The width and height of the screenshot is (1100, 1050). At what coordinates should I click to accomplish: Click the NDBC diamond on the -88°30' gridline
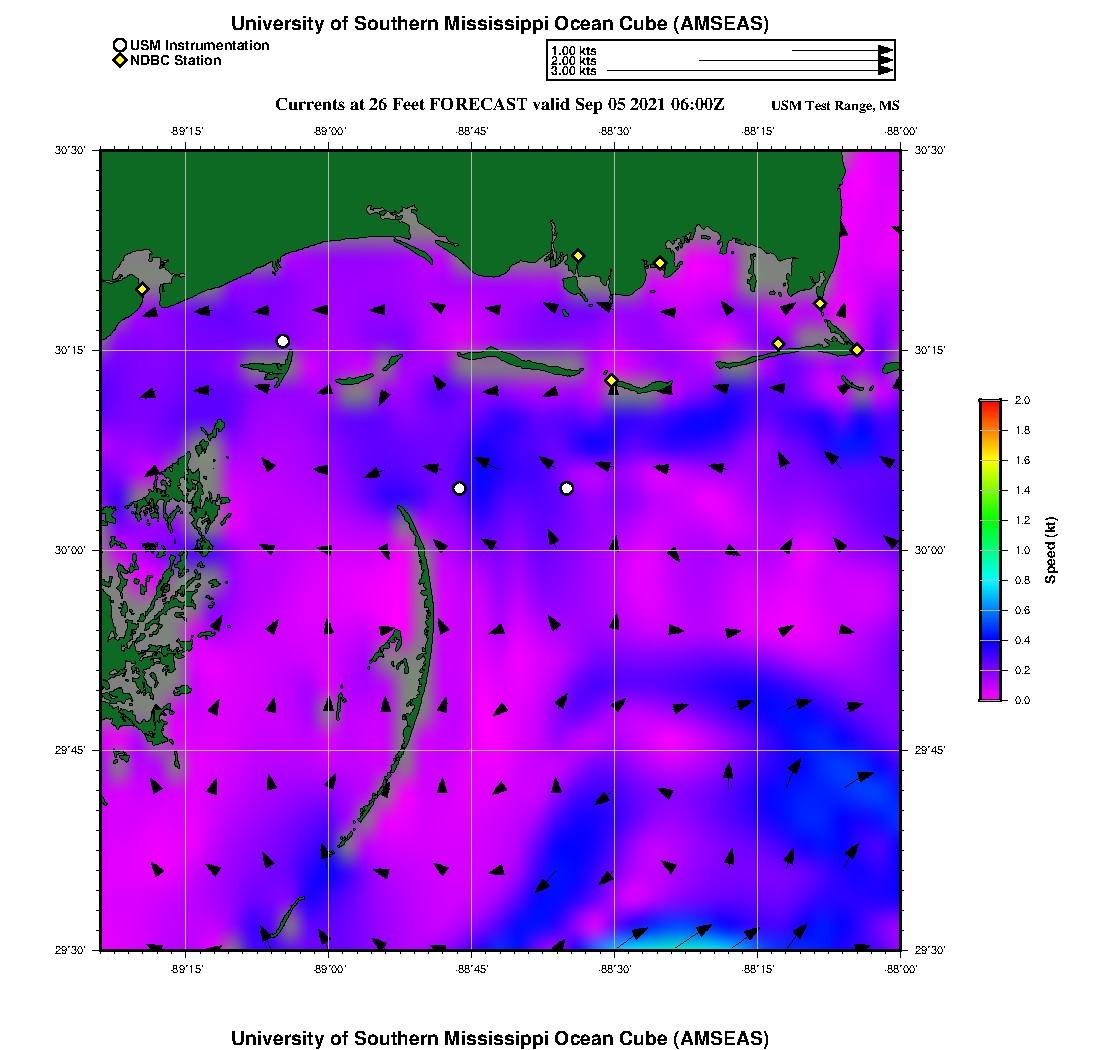point(611,380)
